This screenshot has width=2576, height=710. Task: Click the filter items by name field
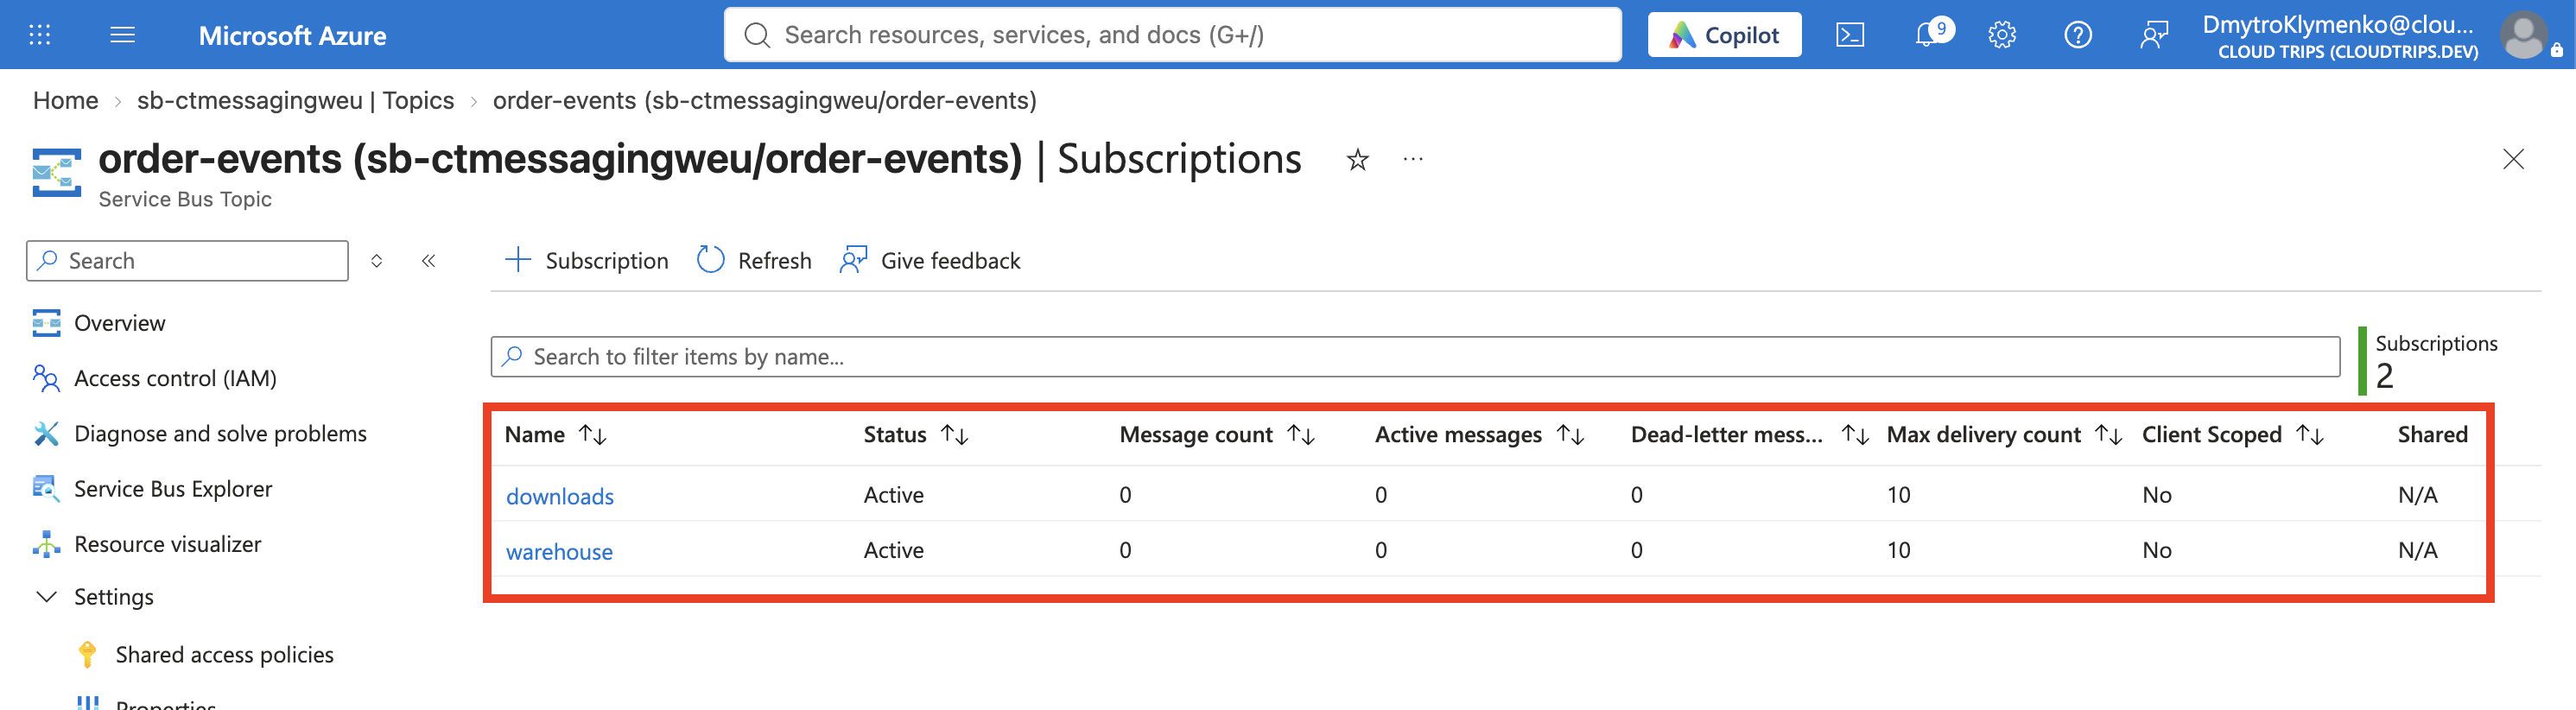pyautogui.click(x=1415, y=357)
